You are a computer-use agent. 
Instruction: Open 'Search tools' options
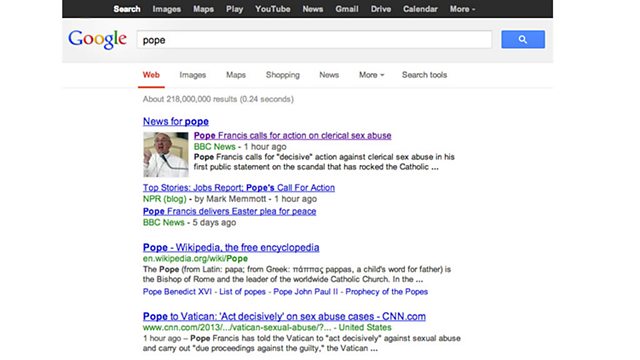pos(424,75)
